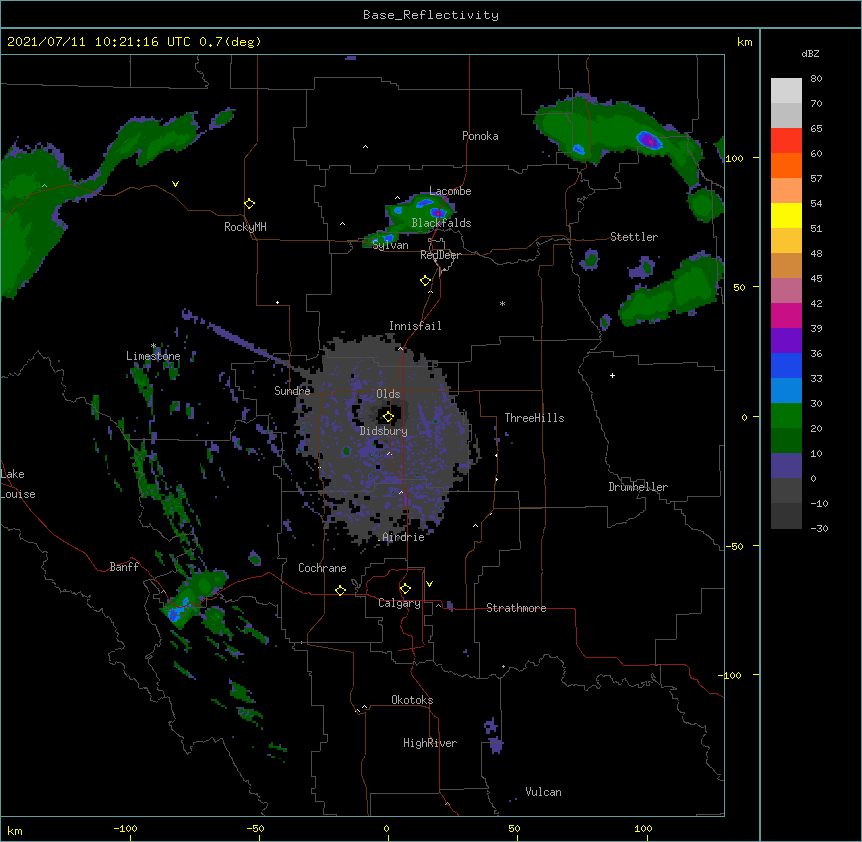Click the blue storm core east of Banff
862x842 pixels.
pos(176,614)
